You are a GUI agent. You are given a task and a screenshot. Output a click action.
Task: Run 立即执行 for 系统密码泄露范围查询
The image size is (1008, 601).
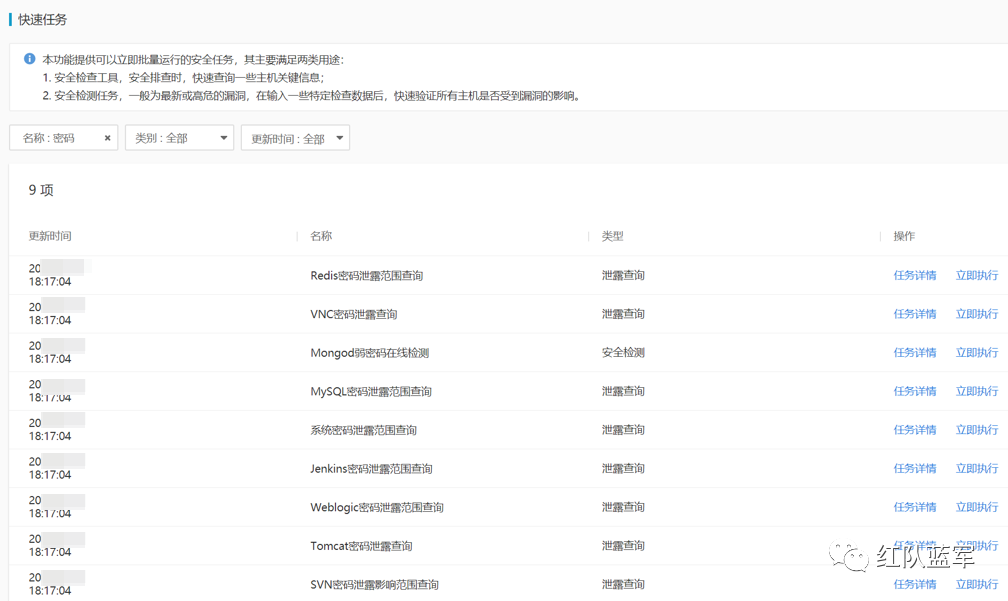976,430
